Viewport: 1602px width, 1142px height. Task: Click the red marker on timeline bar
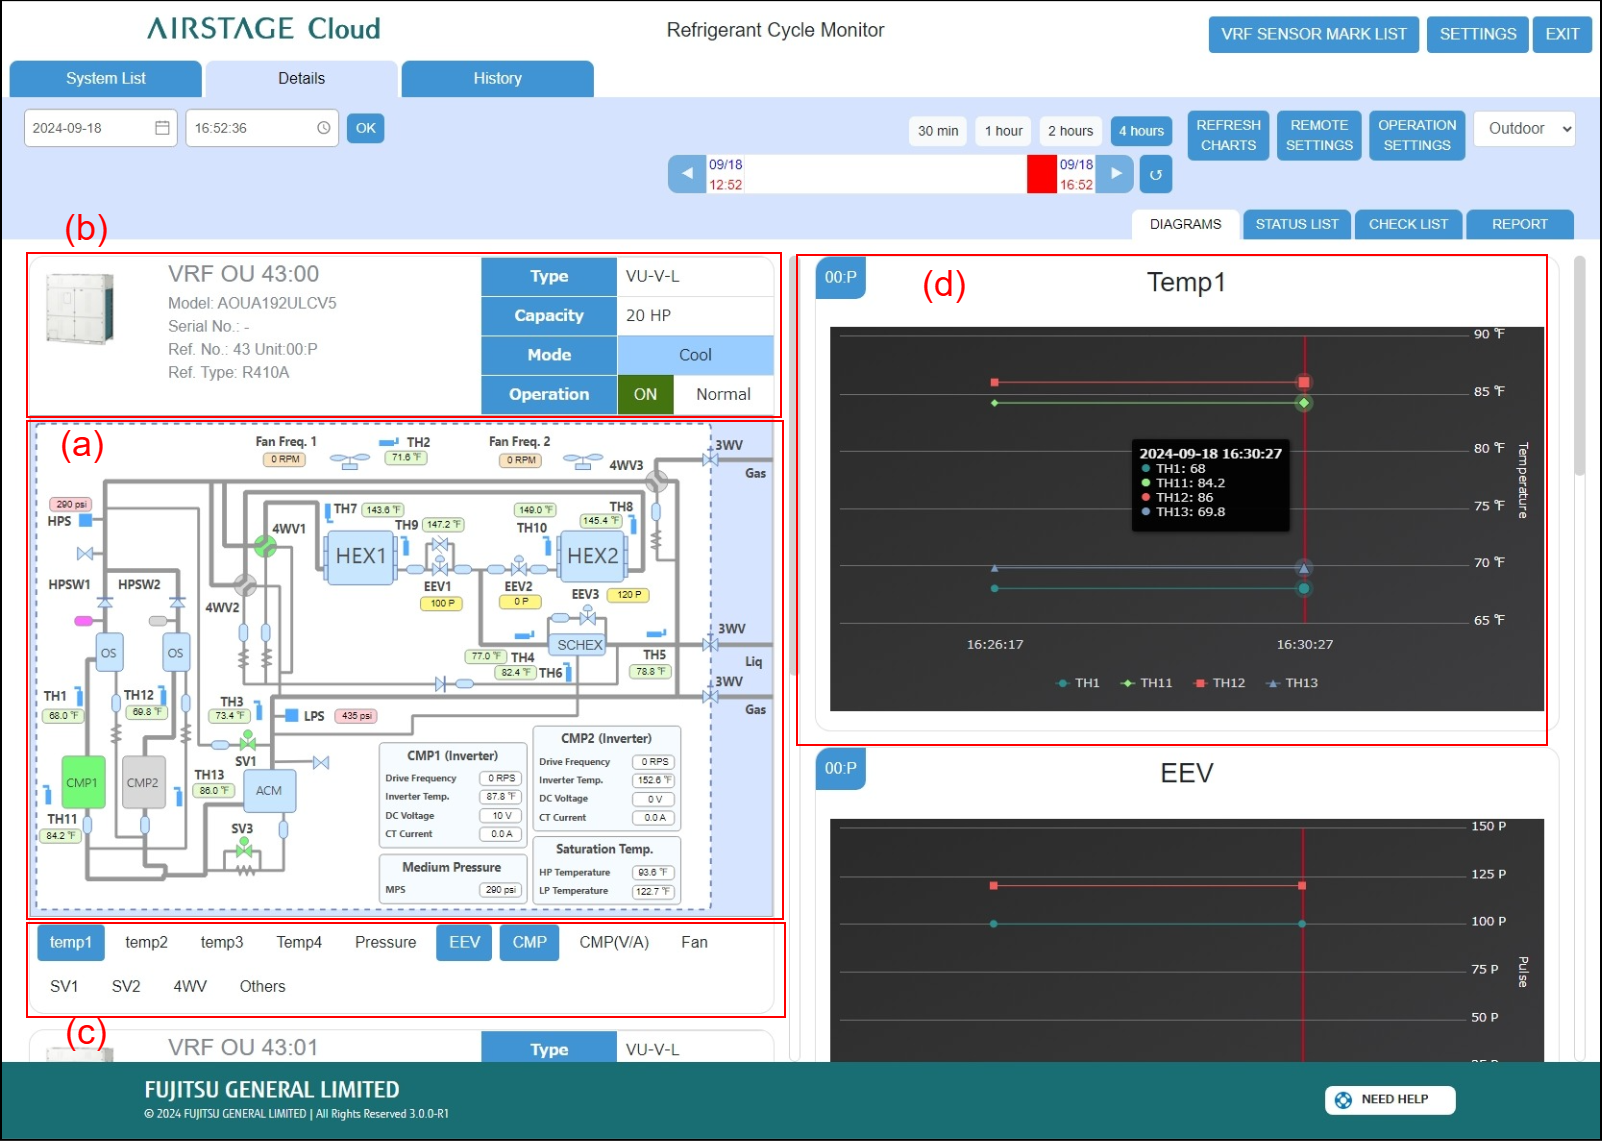pos(1041,174)
